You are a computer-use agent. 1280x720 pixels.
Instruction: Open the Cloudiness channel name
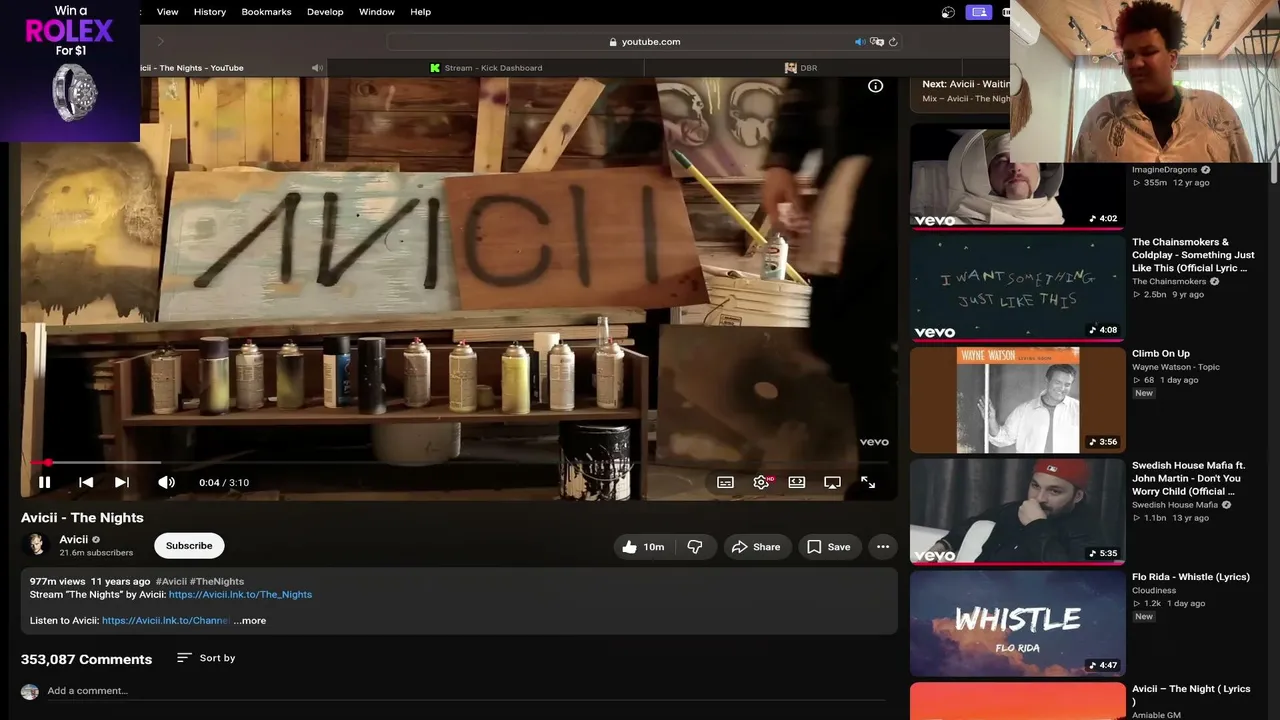tap(1154, 591)
